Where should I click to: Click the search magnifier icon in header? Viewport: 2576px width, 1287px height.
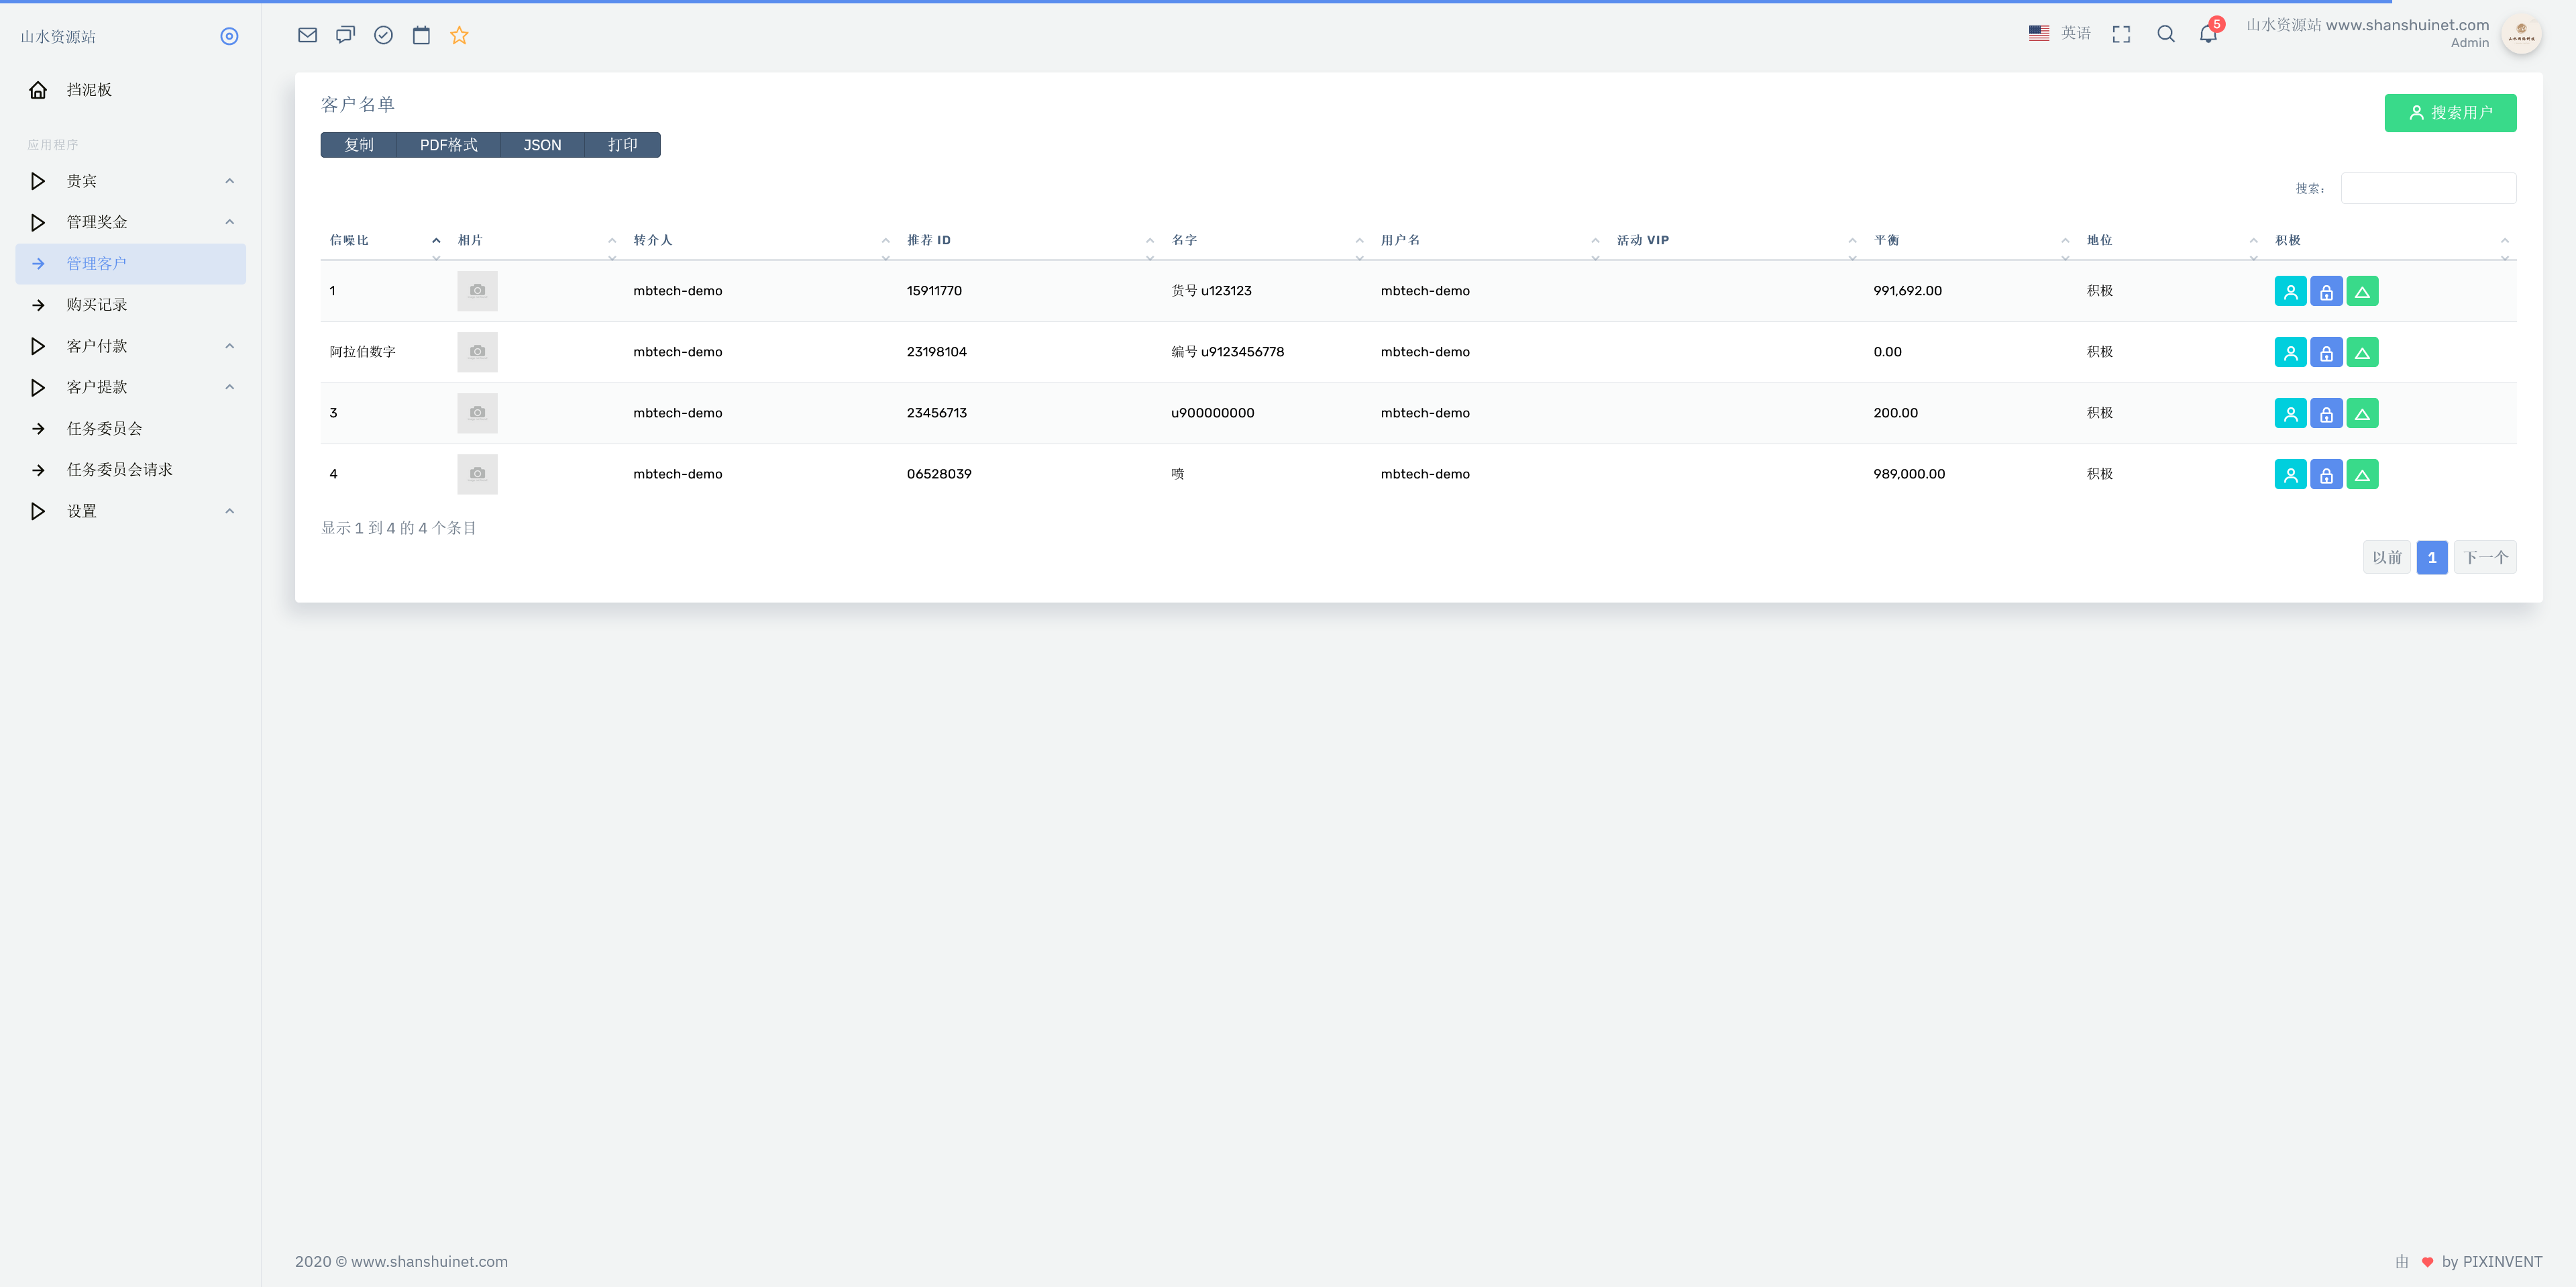pos(2165,34)
